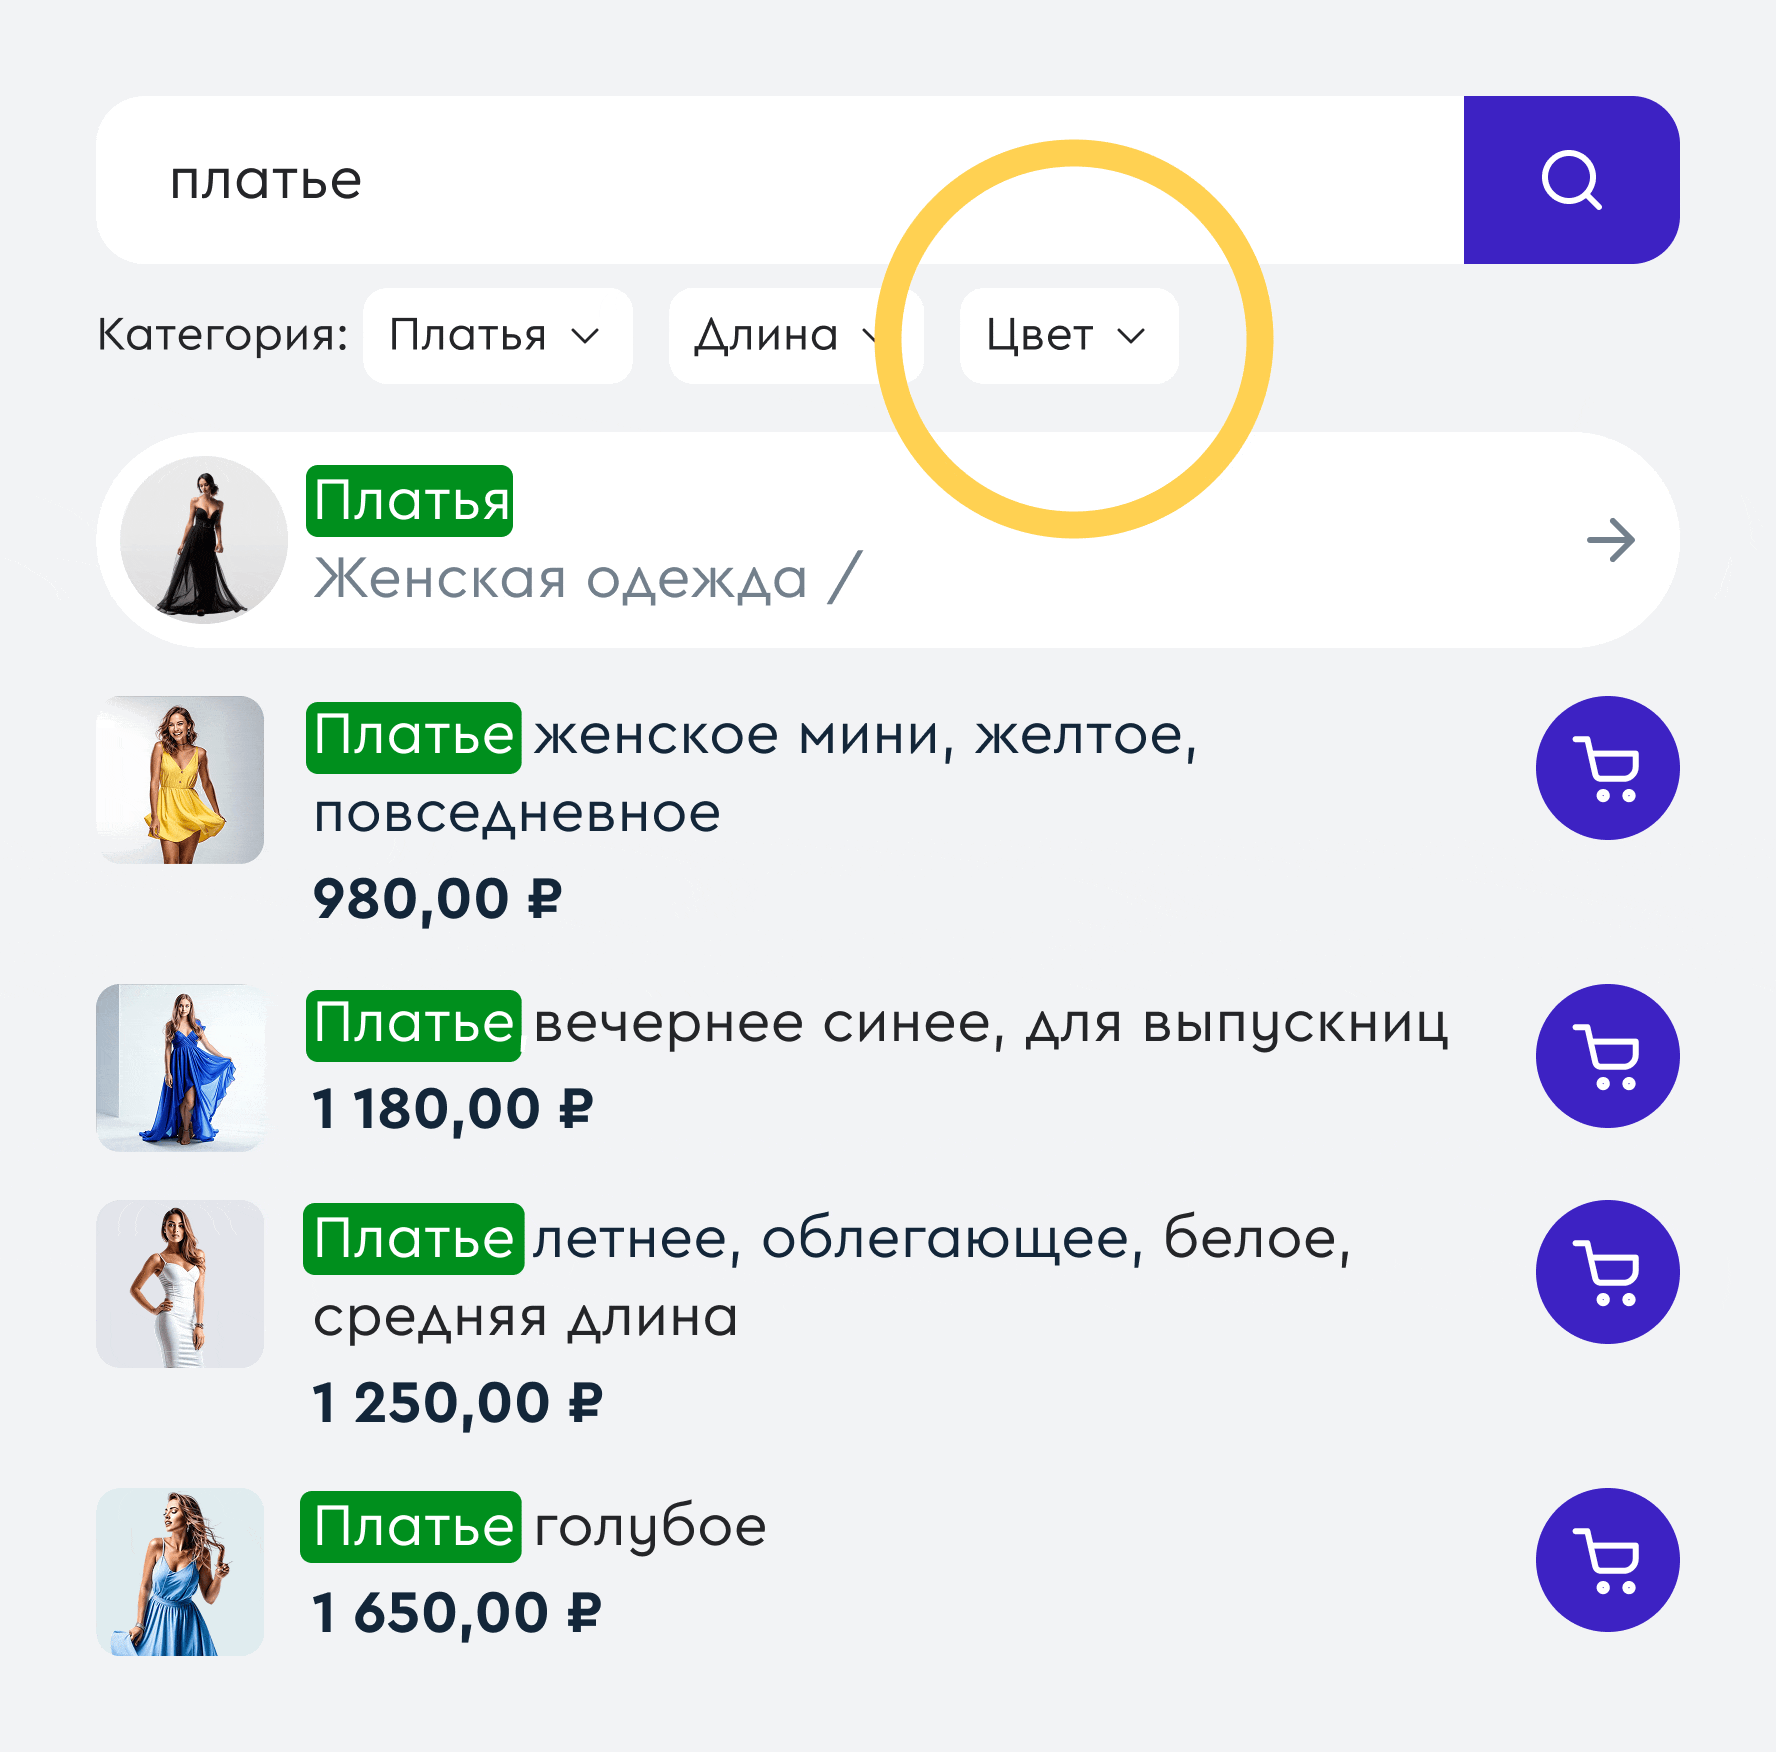Click black dress category image

[204, 540]
